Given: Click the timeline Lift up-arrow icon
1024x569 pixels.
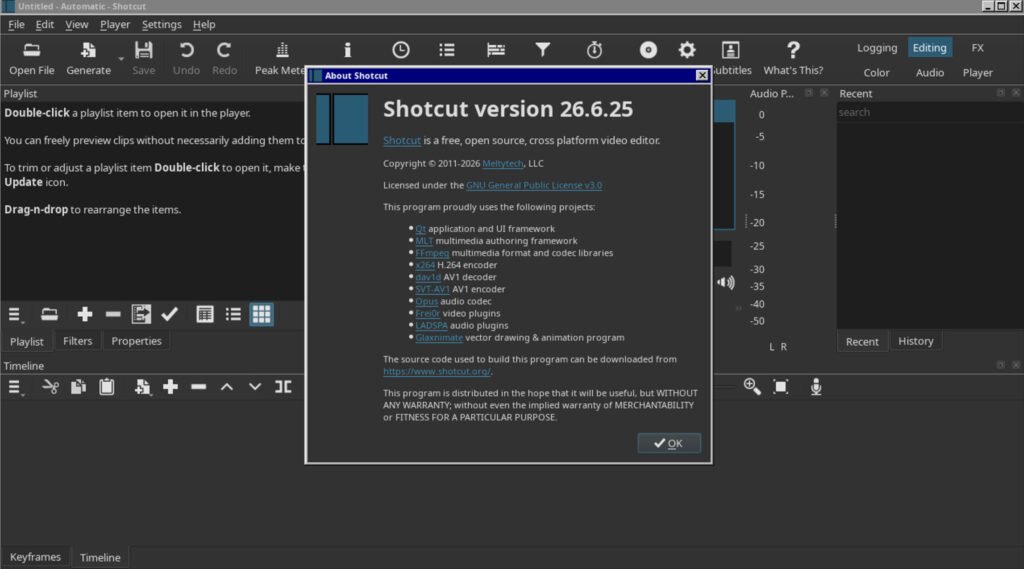Looking at the screenshot, I should coord(227,387).
